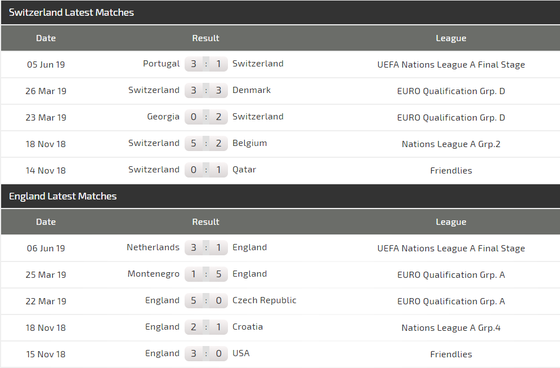Click Belgium in Switzerland's matches

(x=250, y=143)
